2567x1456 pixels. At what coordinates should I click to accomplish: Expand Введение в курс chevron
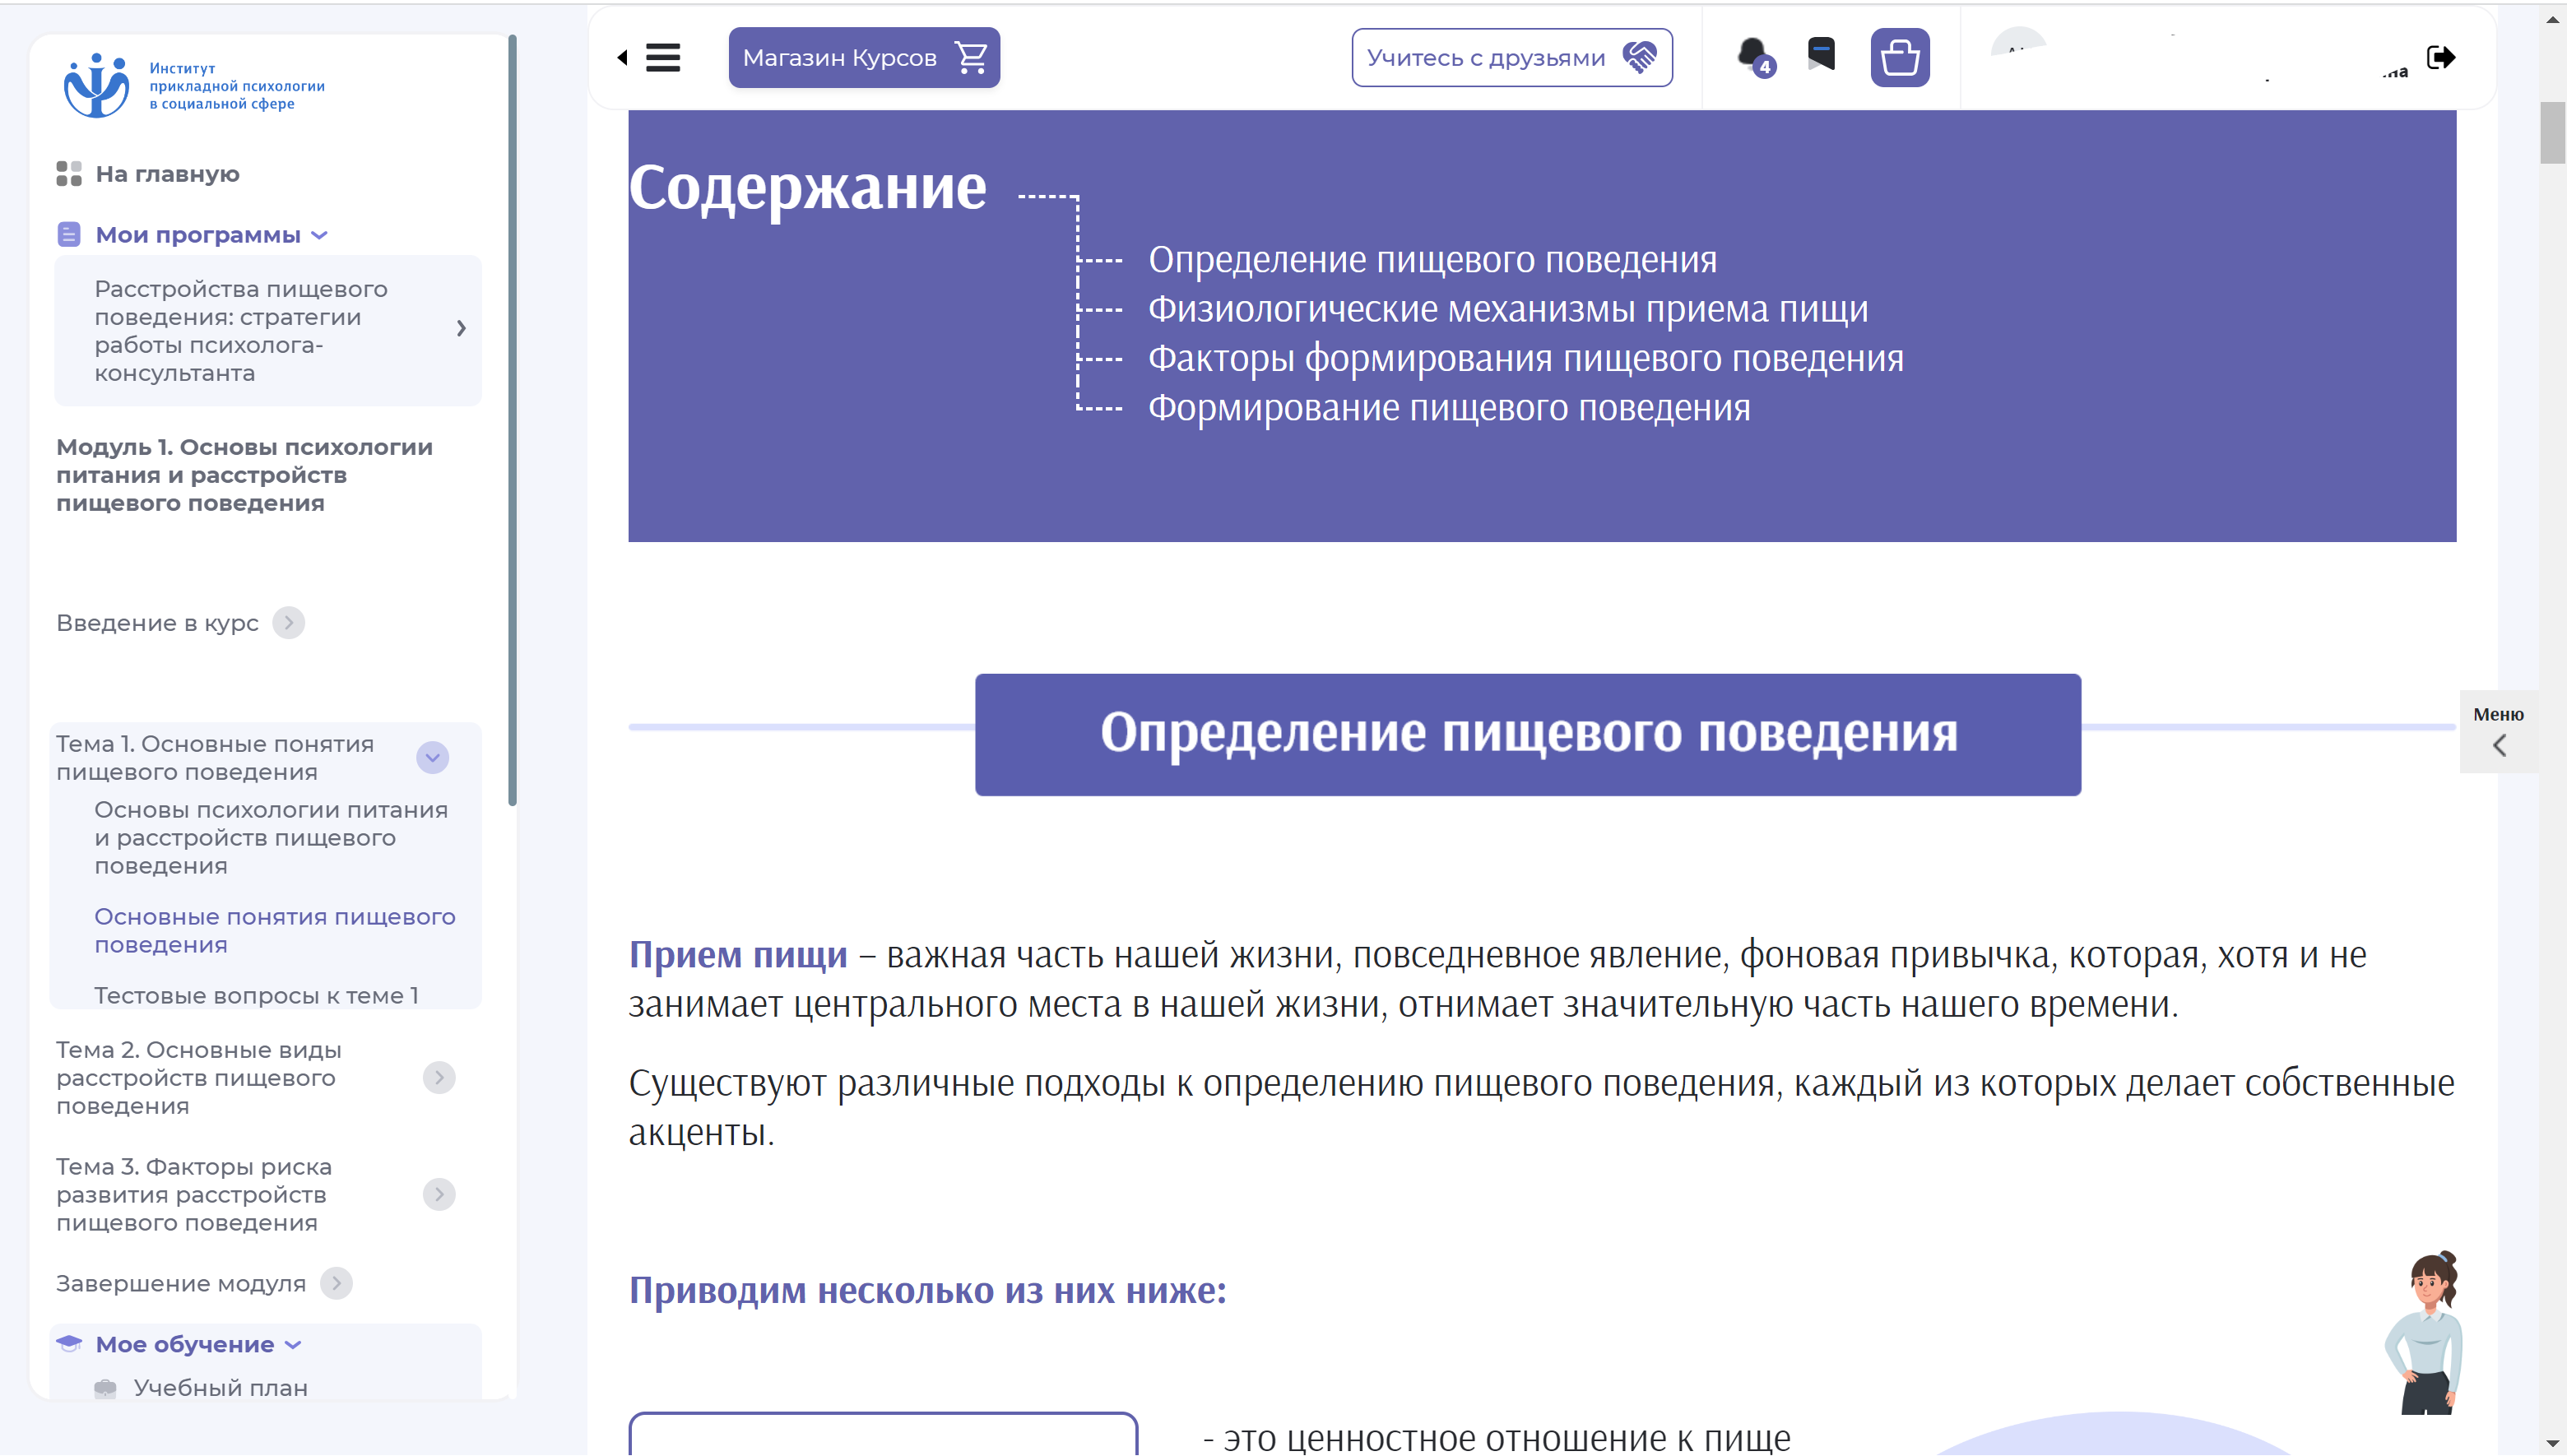[x=289, y=623]
